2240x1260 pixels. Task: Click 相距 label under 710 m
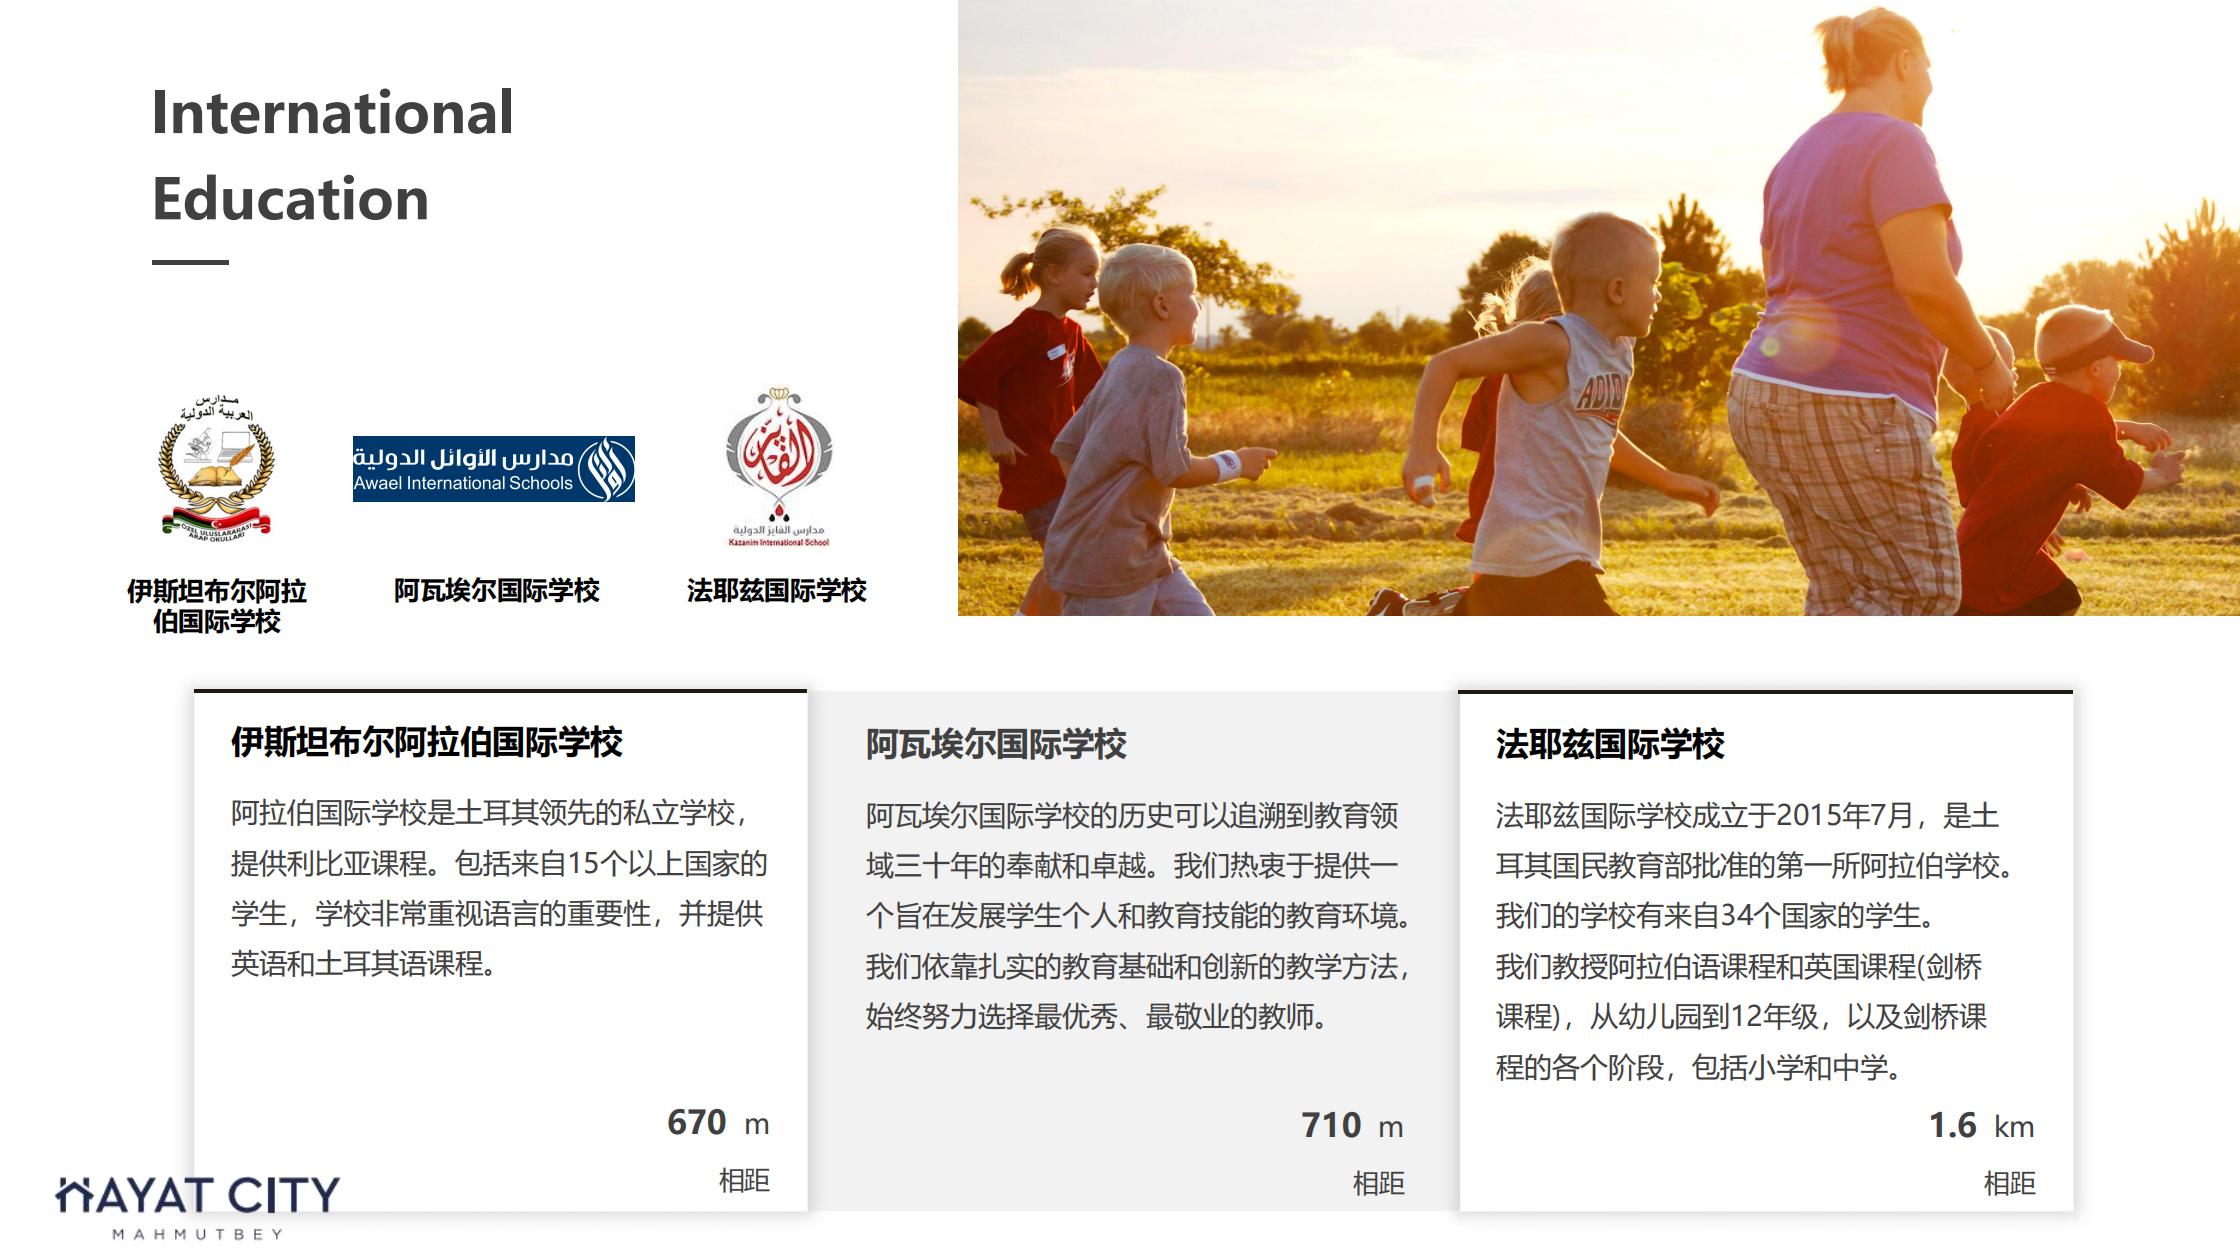pyautogui.click(x=1378, y=1184)
